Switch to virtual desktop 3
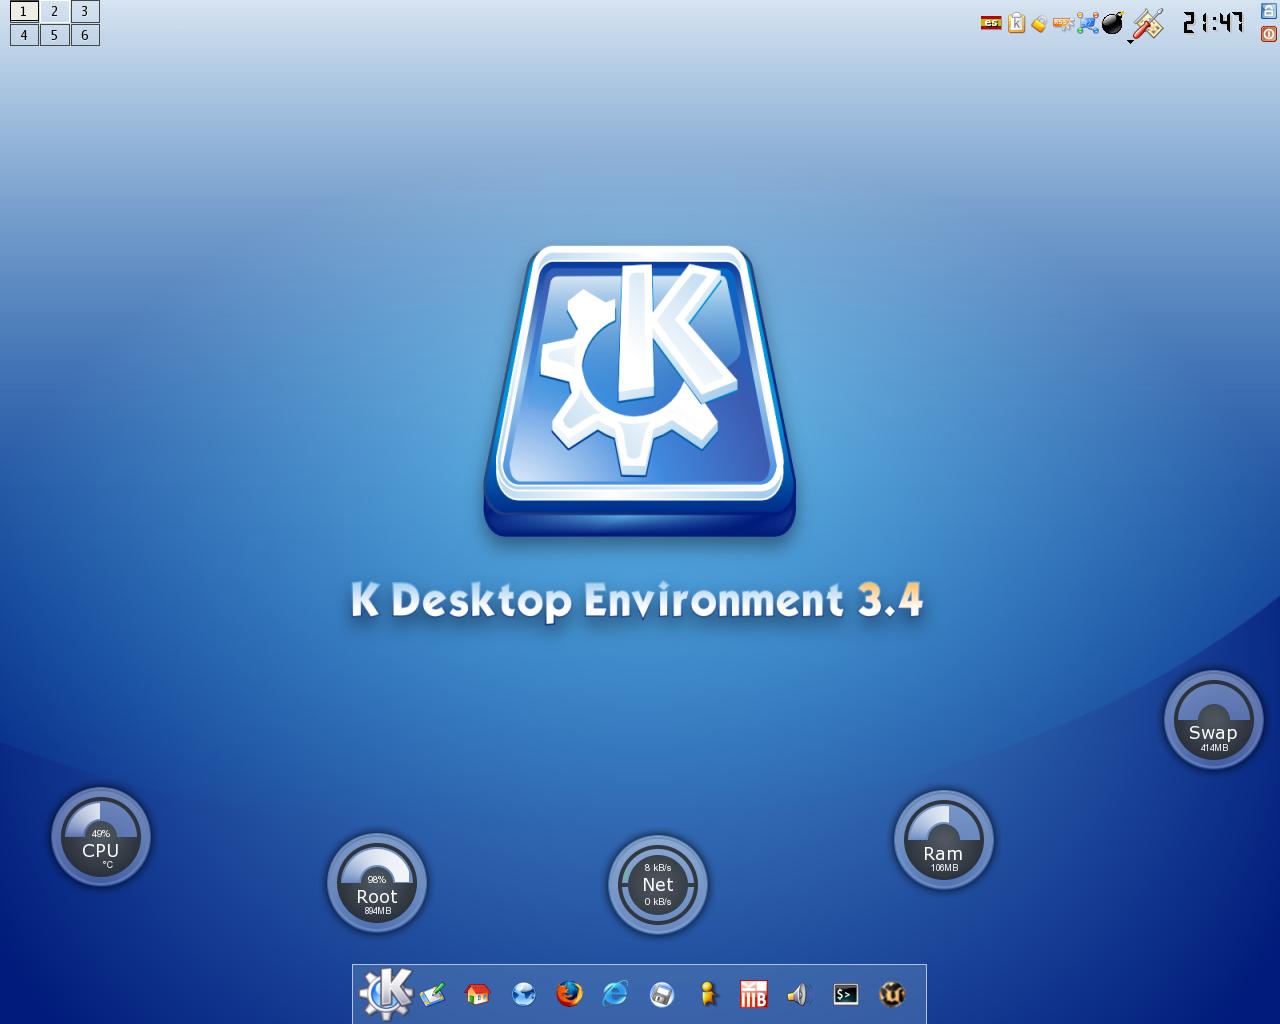The width and height of the screenshot is (1280, 1024). 85,12
